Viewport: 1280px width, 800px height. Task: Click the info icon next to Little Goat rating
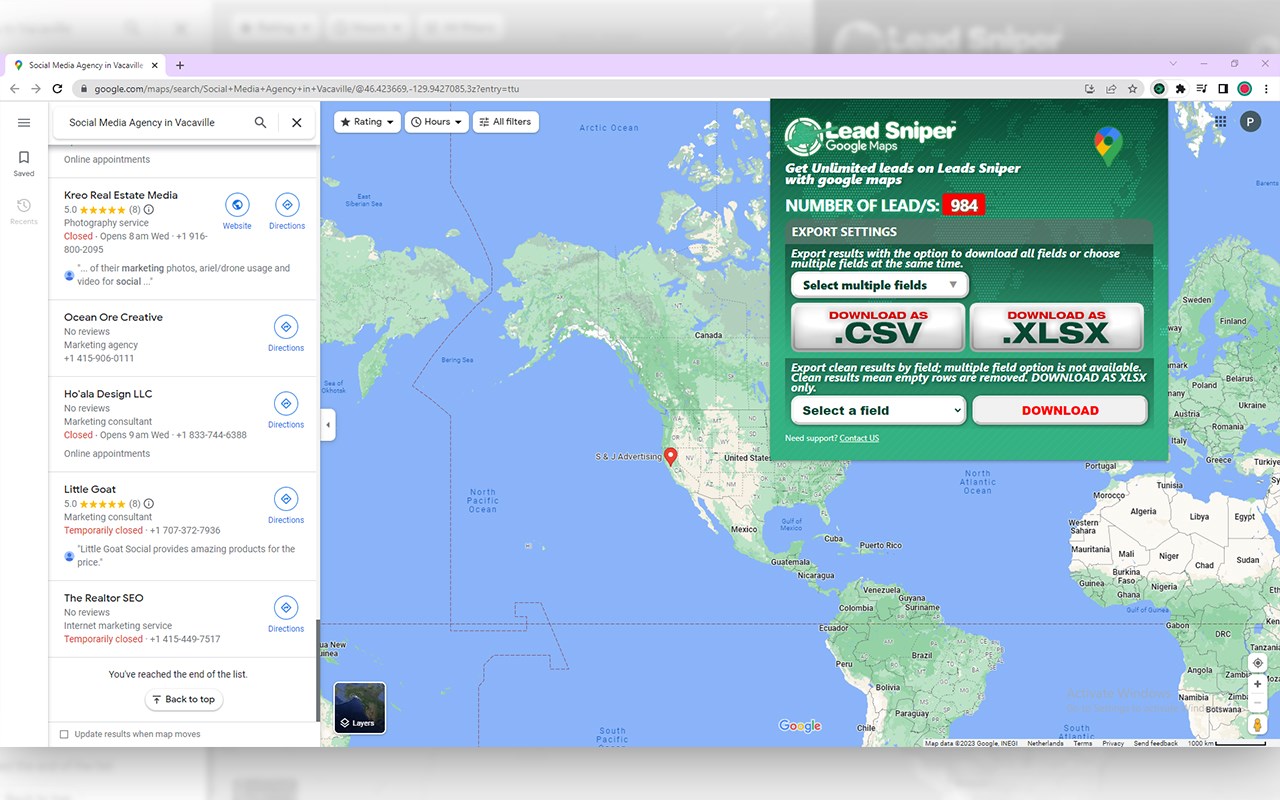pyautogui.click(x=149, y=504)
